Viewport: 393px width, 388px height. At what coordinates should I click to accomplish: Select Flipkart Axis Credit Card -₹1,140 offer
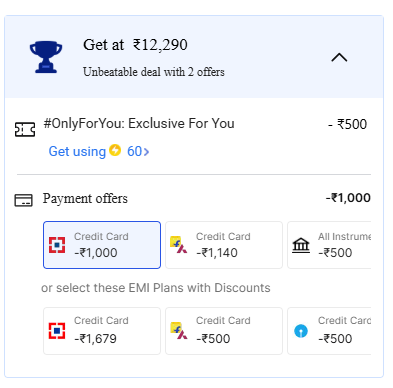[x=224, y=245]
